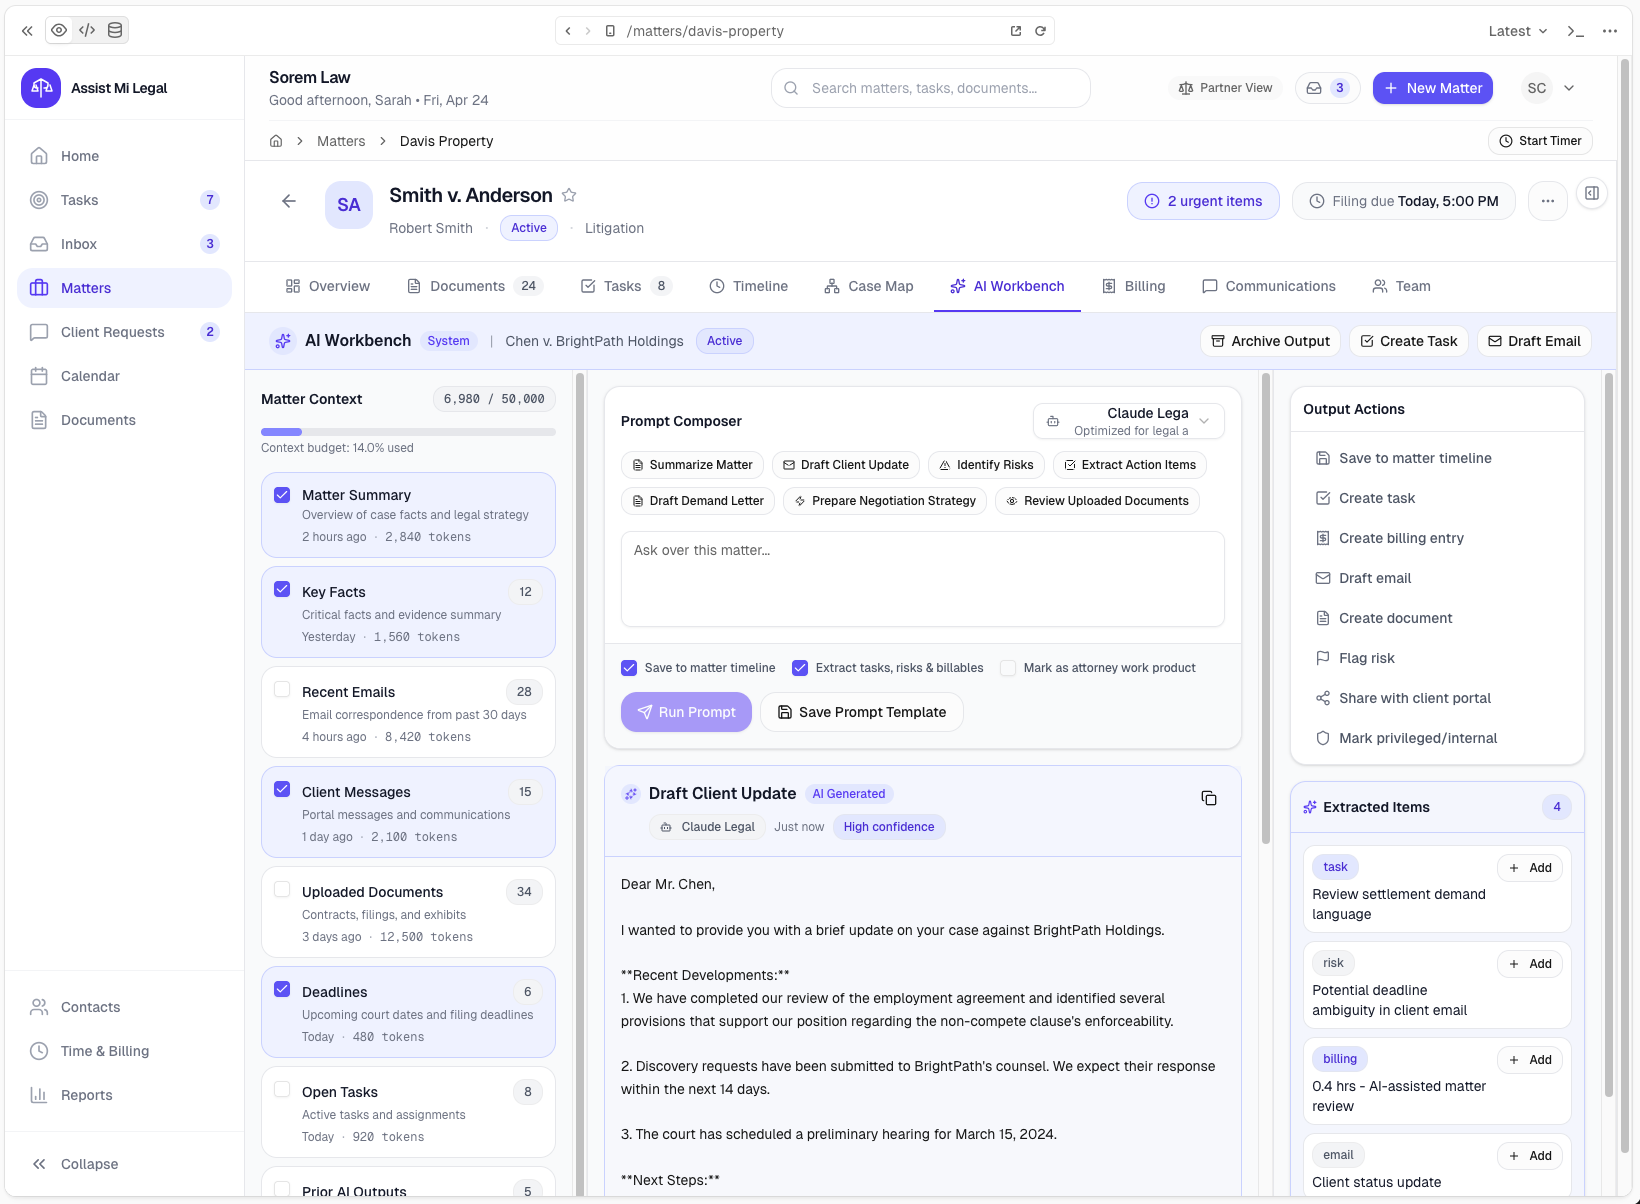
Task: Expand the Latest version dropdown
Action: [x=1517, y=31]
